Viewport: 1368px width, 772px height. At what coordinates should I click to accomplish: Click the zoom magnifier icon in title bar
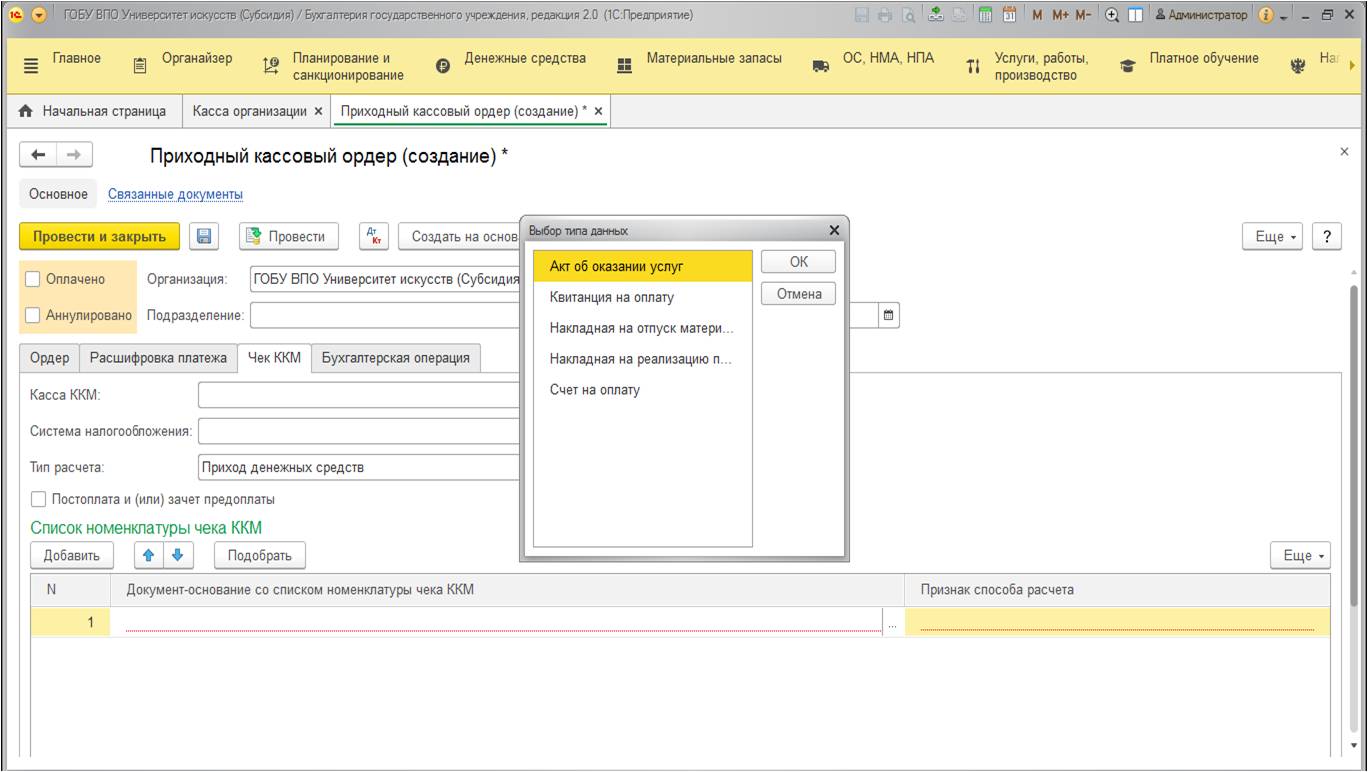click(x=1111, y=15)
